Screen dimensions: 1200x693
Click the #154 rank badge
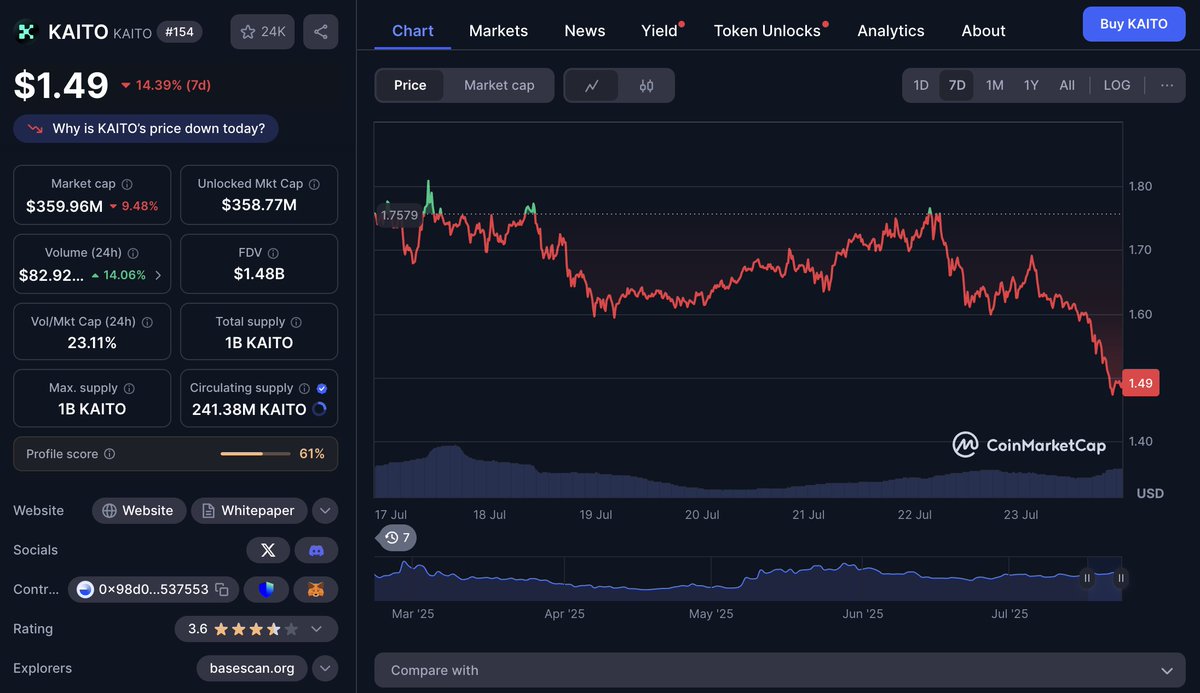180,32
